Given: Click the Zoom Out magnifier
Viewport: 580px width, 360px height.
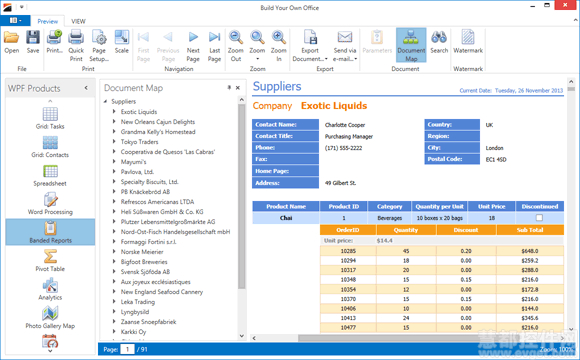Looking at the screenshot, I should click(x=236, y=37).
